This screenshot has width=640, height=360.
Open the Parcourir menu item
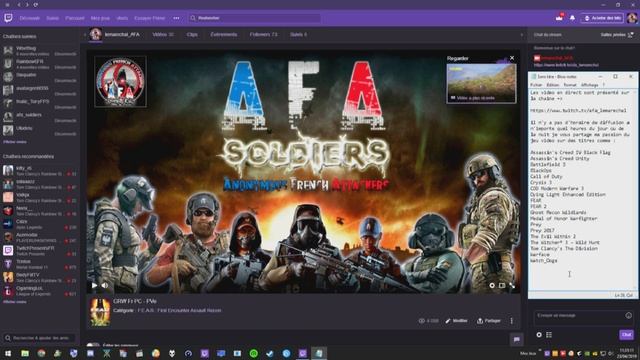point(75,18)
